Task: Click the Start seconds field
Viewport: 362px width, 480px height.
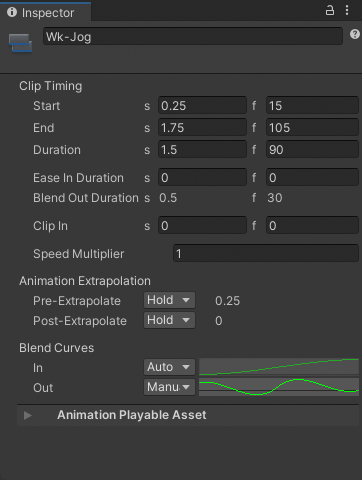Action: pos(202,106)
